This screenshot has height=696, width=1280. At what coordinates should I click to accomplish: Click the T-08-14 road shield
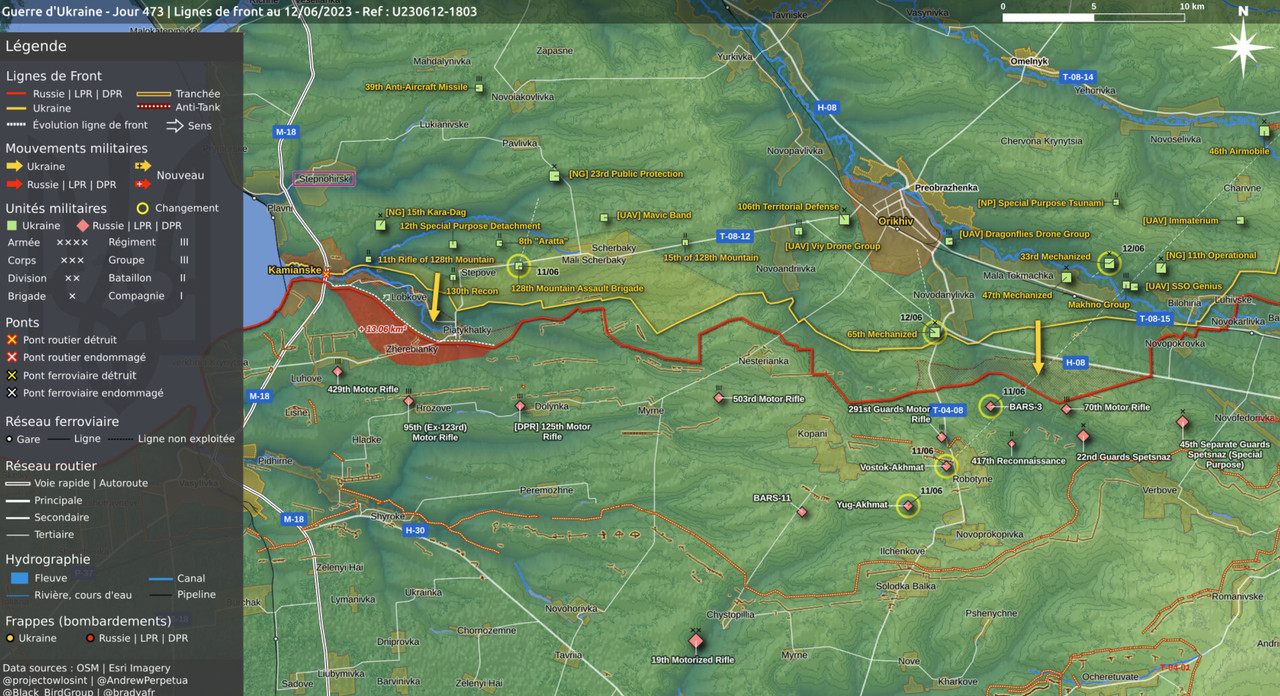[1078, 77]
